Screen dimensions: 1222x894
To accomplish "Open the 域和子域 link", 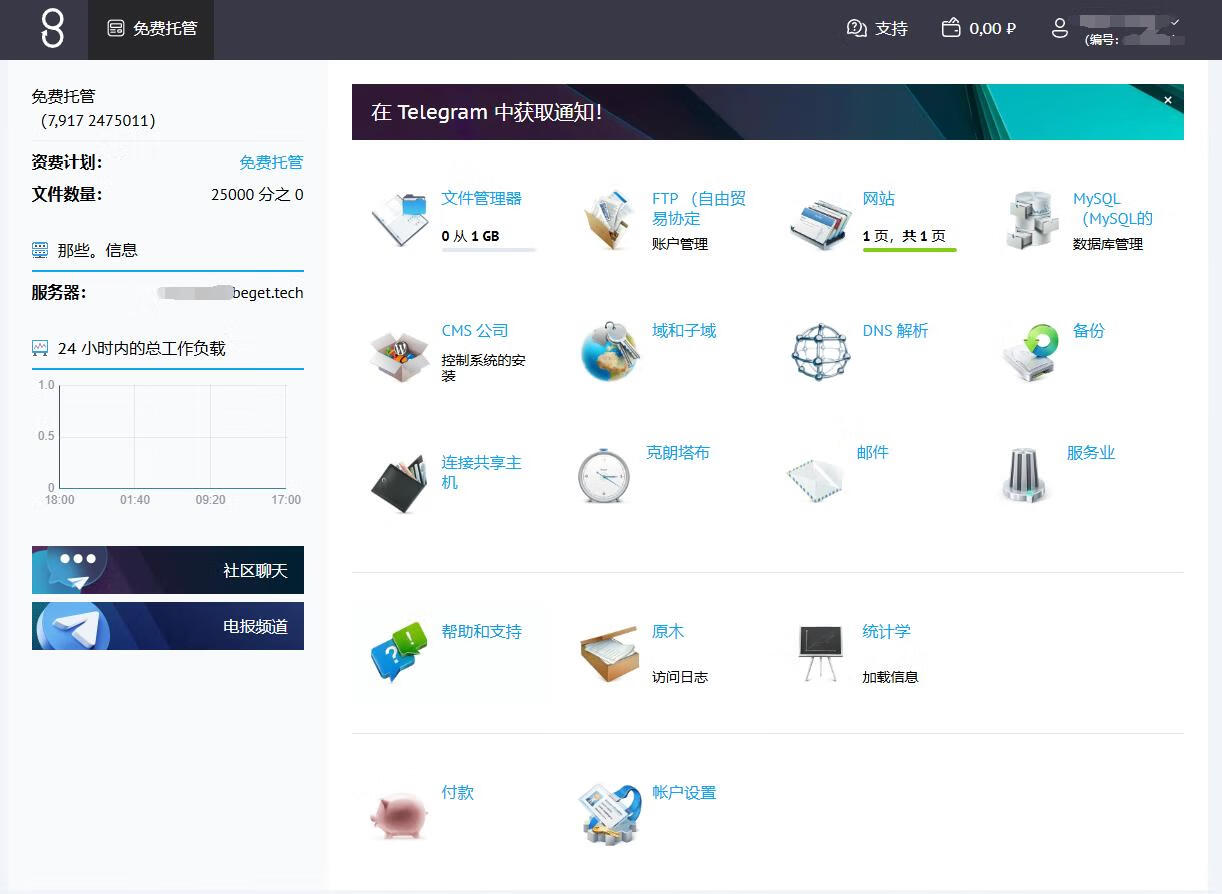I will 684,331.
